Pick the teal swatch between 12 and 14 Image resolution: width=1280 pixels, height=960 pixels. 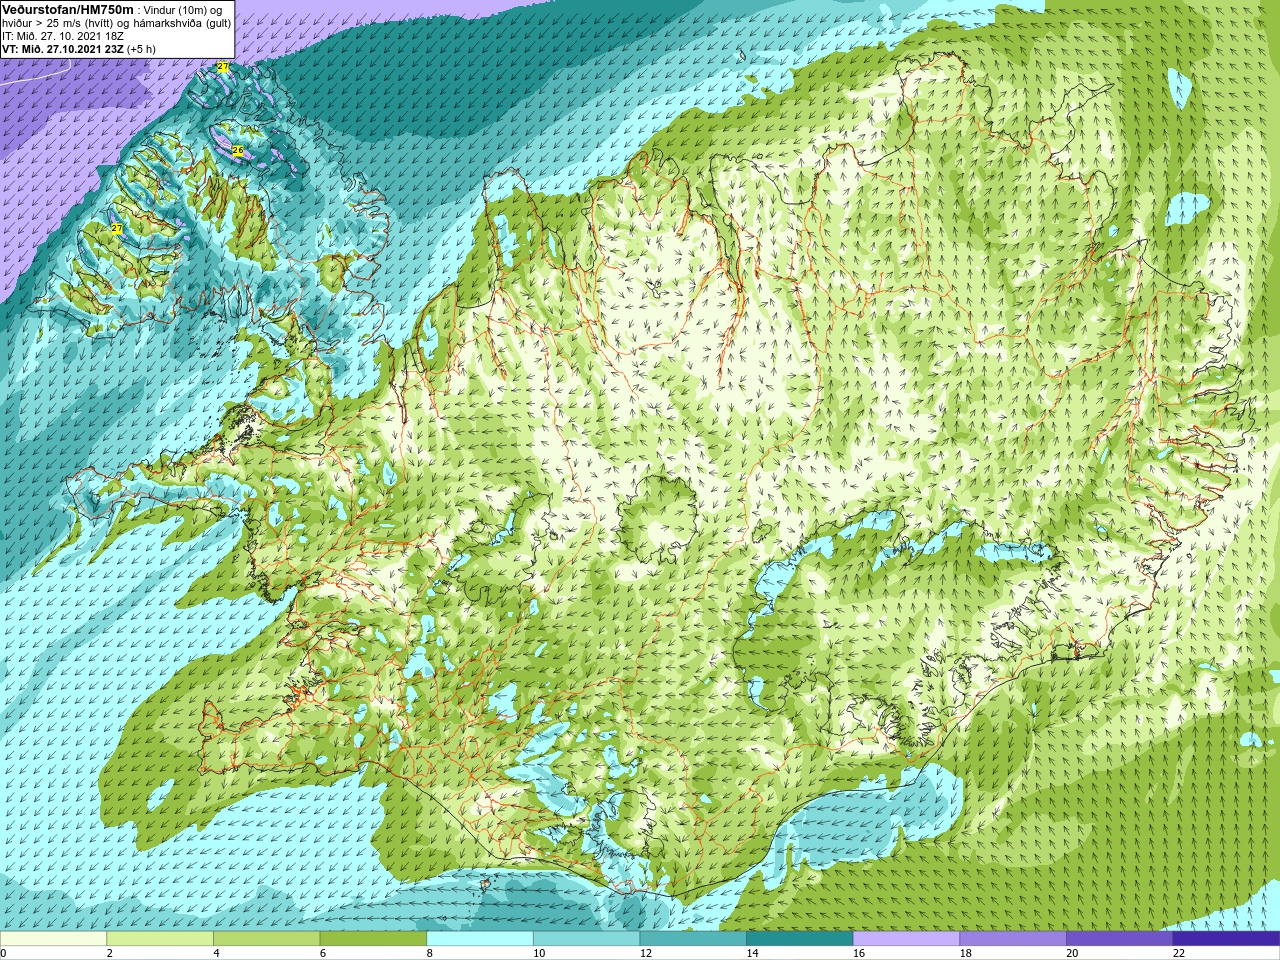pos(693,939)
